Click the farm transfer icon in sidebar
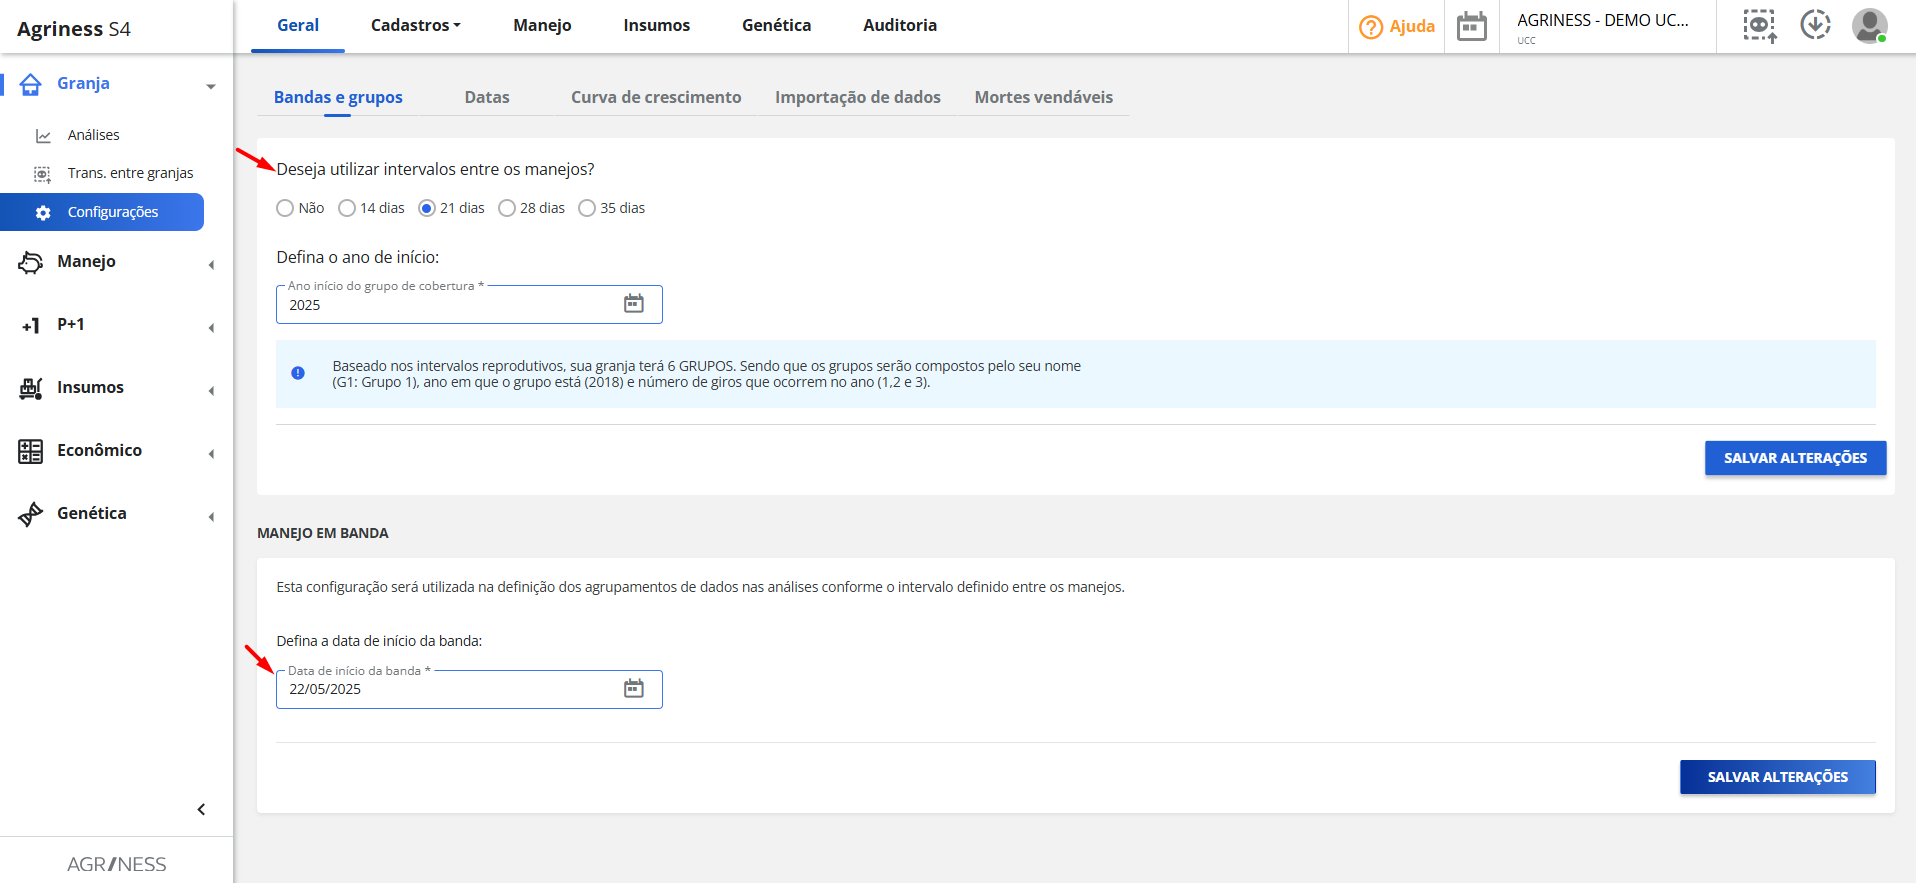This screenshot has height=883, width=1916. coord(42,174)
